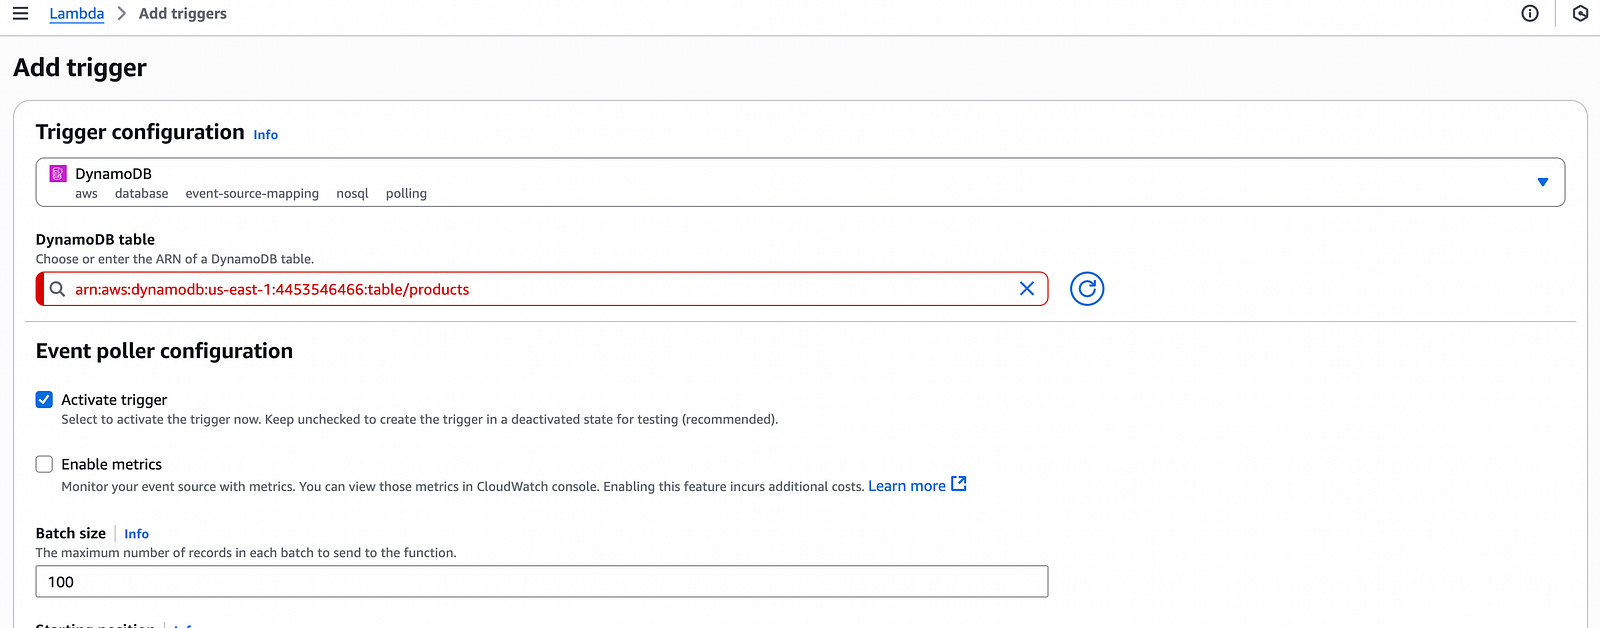Click the dropdown arrow of trigger source

click(1542, 182)
